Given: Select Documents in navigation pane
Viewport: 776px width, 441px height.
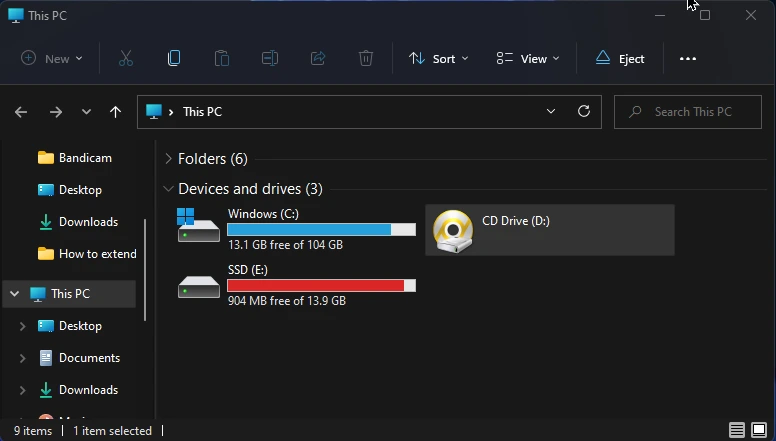Looking at the screenshot, I should 79,358.
